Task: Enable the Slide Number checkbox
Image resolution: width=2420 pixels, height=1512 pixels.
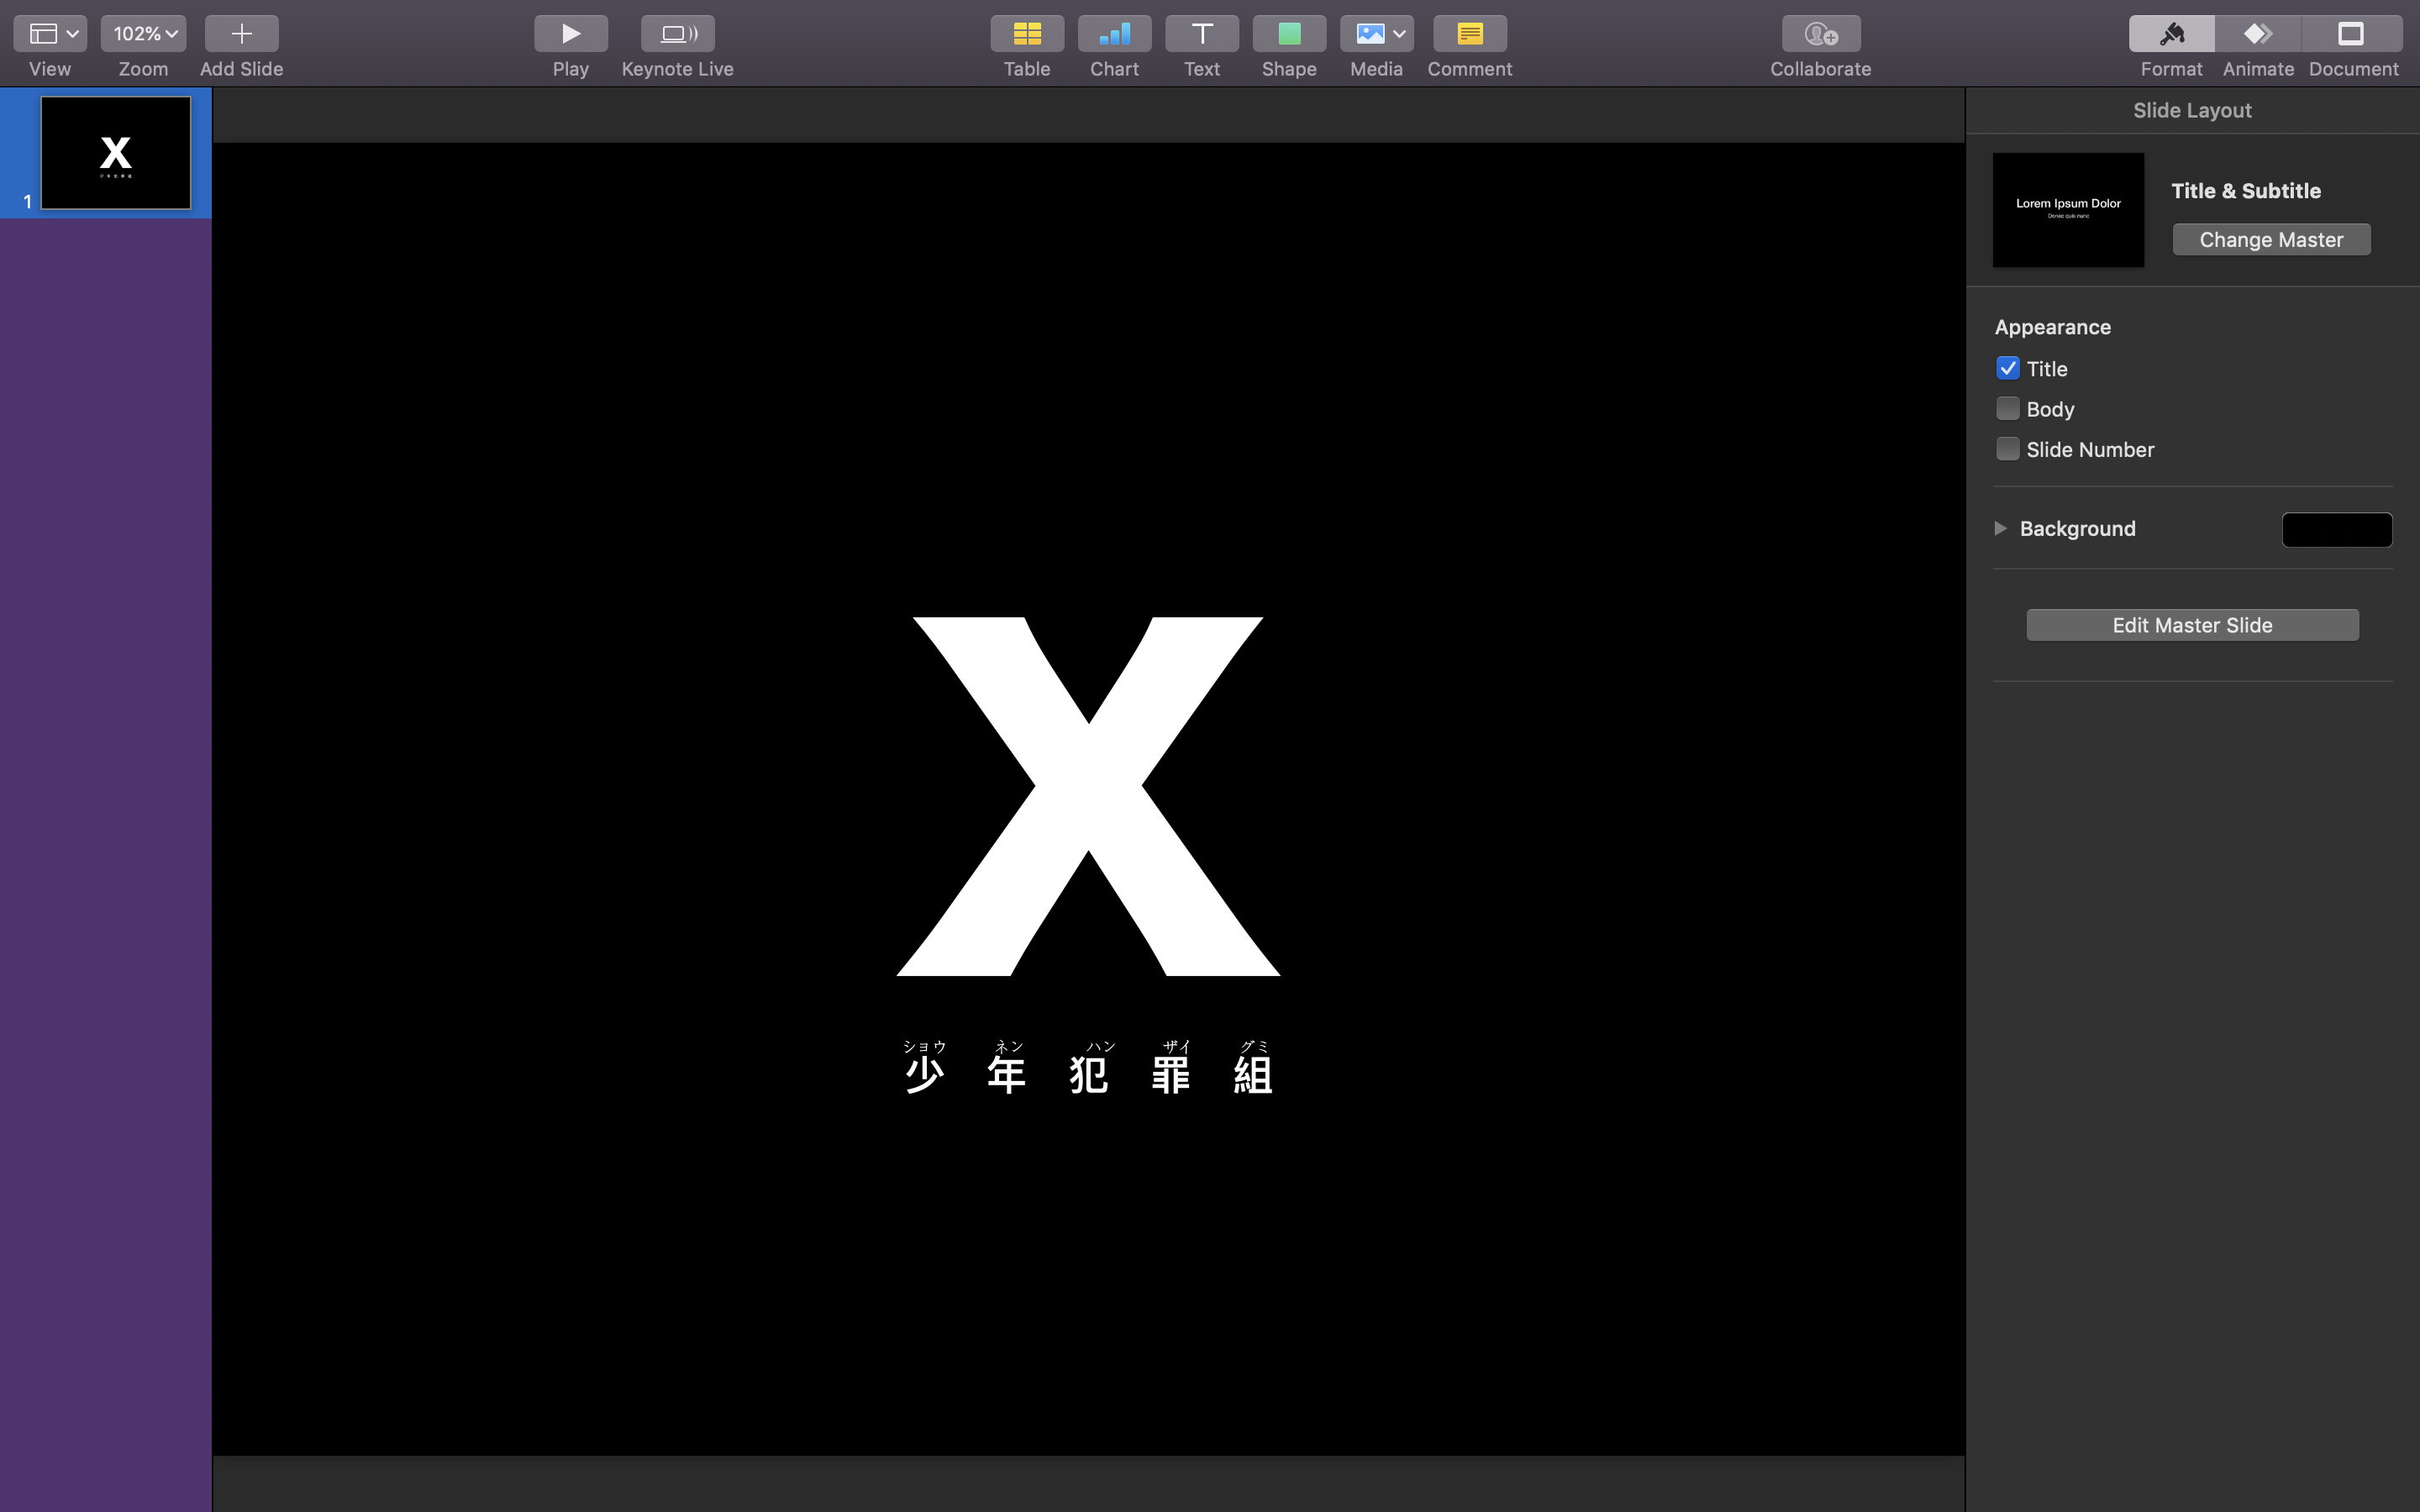Action: (x=2007, y=448)
